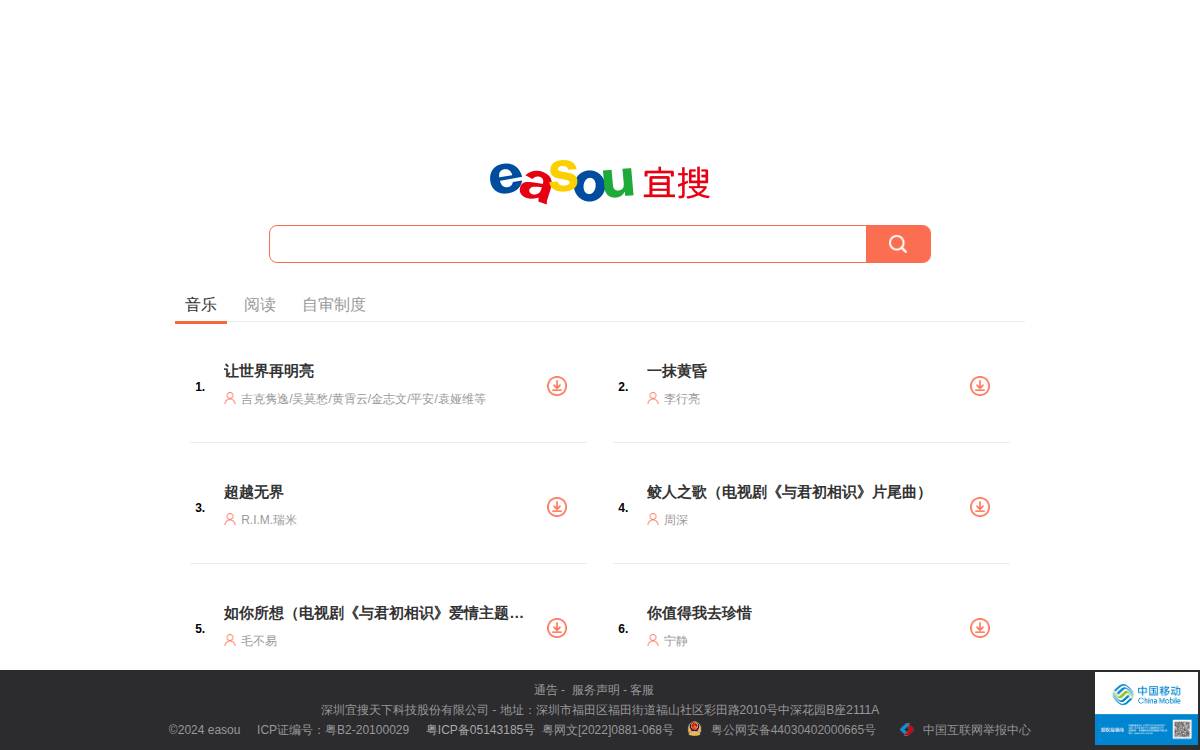The width and height of the screenshot is (1200, 750).
Task: Open song title 一抹黄昏
Action: pos(677,371)
